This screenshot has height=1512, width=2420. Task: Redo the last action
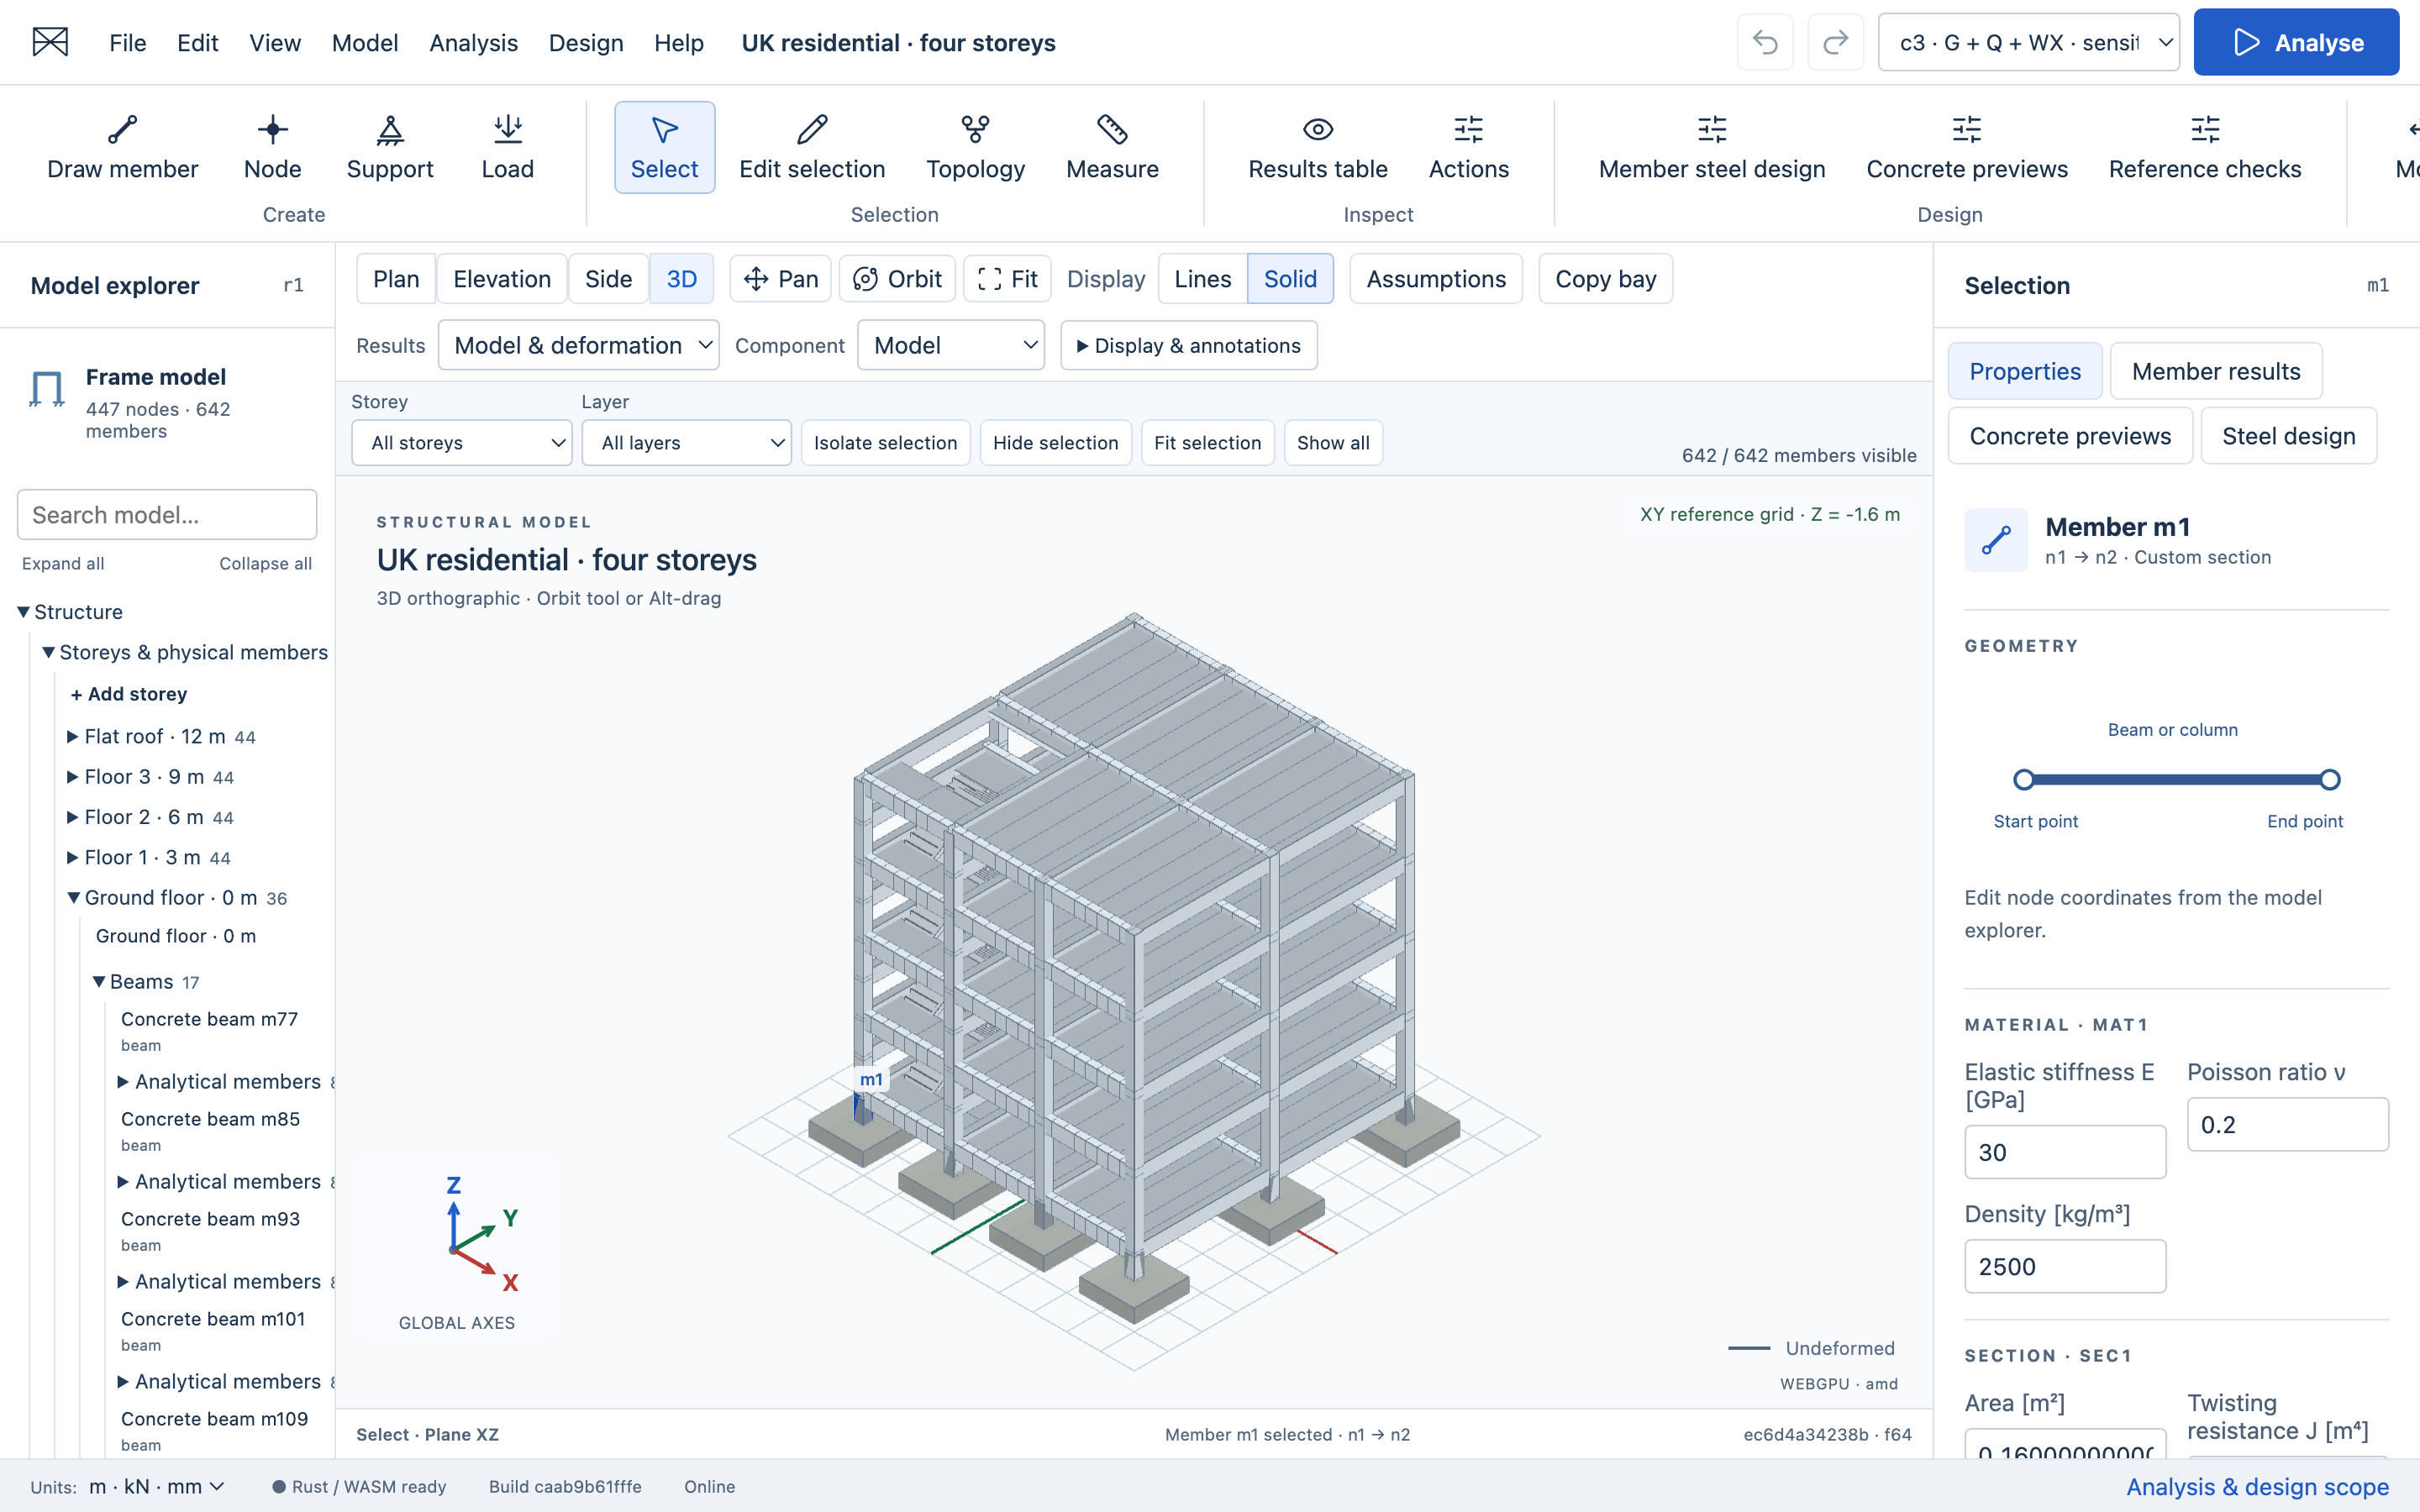click(x=1835, y=42)
